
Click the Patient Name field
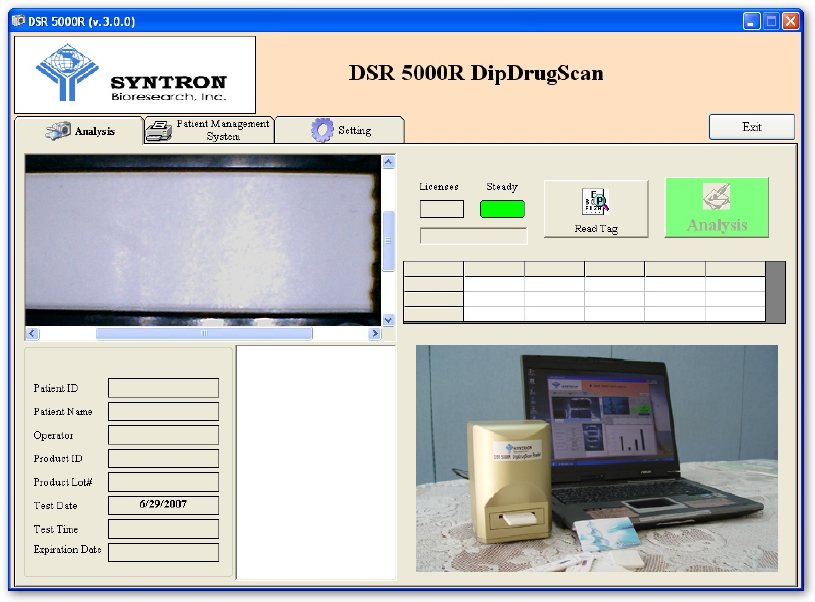(163, 411)
